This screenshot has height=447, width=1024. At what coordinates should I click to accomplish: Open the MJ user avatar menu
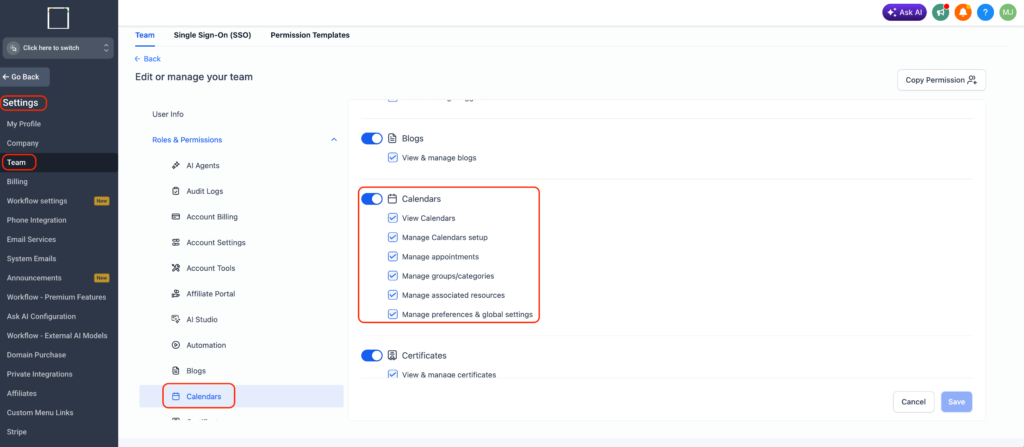[1008, 12]
